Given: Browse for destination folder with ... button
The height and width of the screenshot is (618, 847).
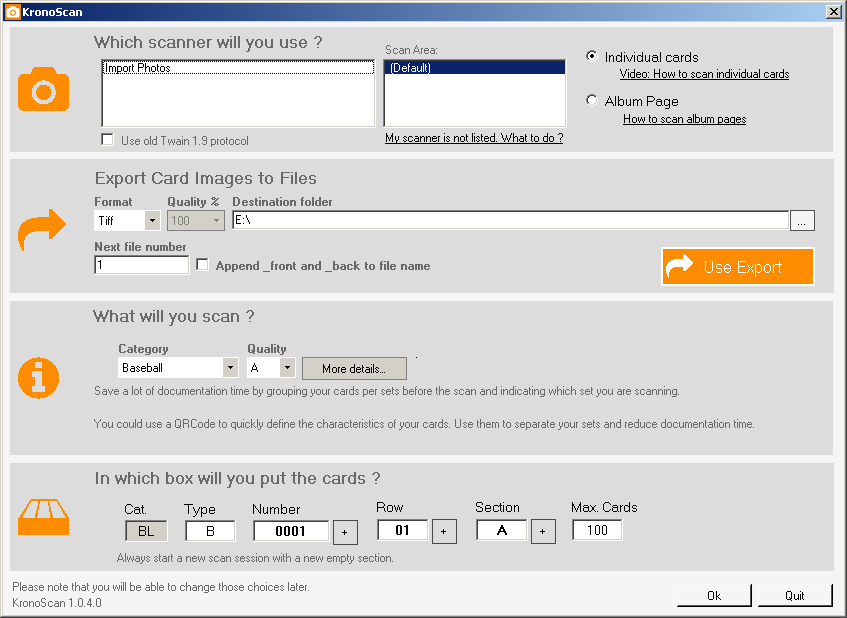Looking at the screenshot, I should [x=802, y=221].
